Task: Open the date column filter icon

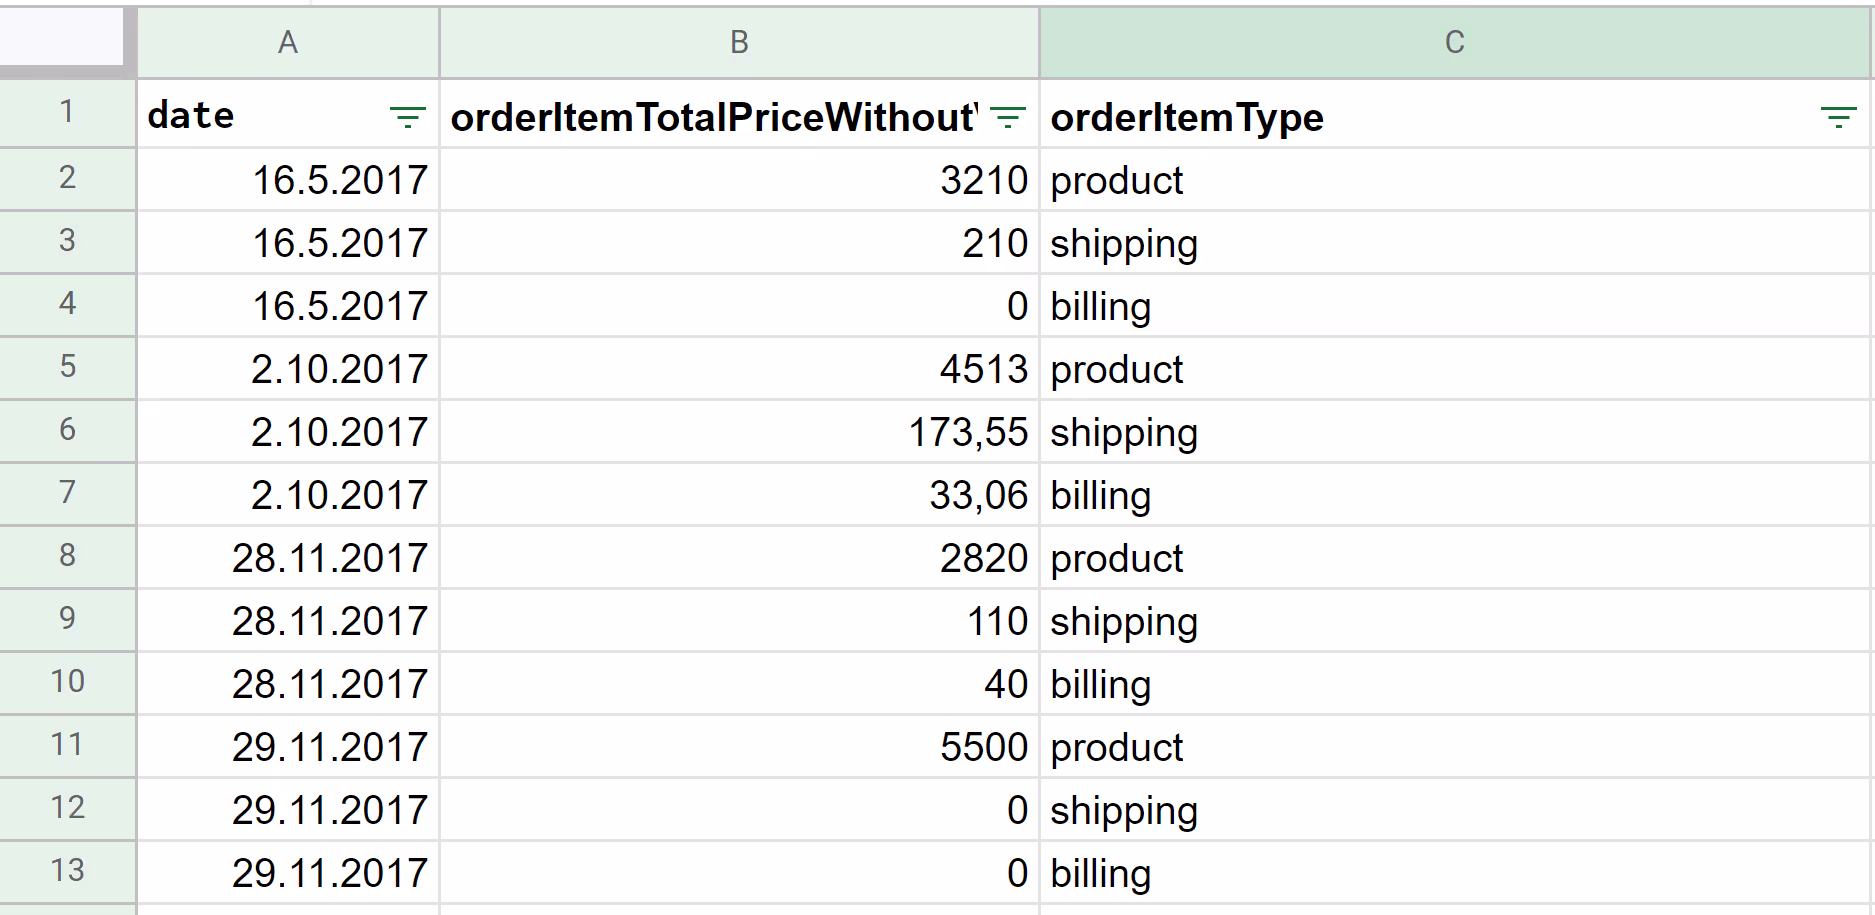Action: click(407, 117)
